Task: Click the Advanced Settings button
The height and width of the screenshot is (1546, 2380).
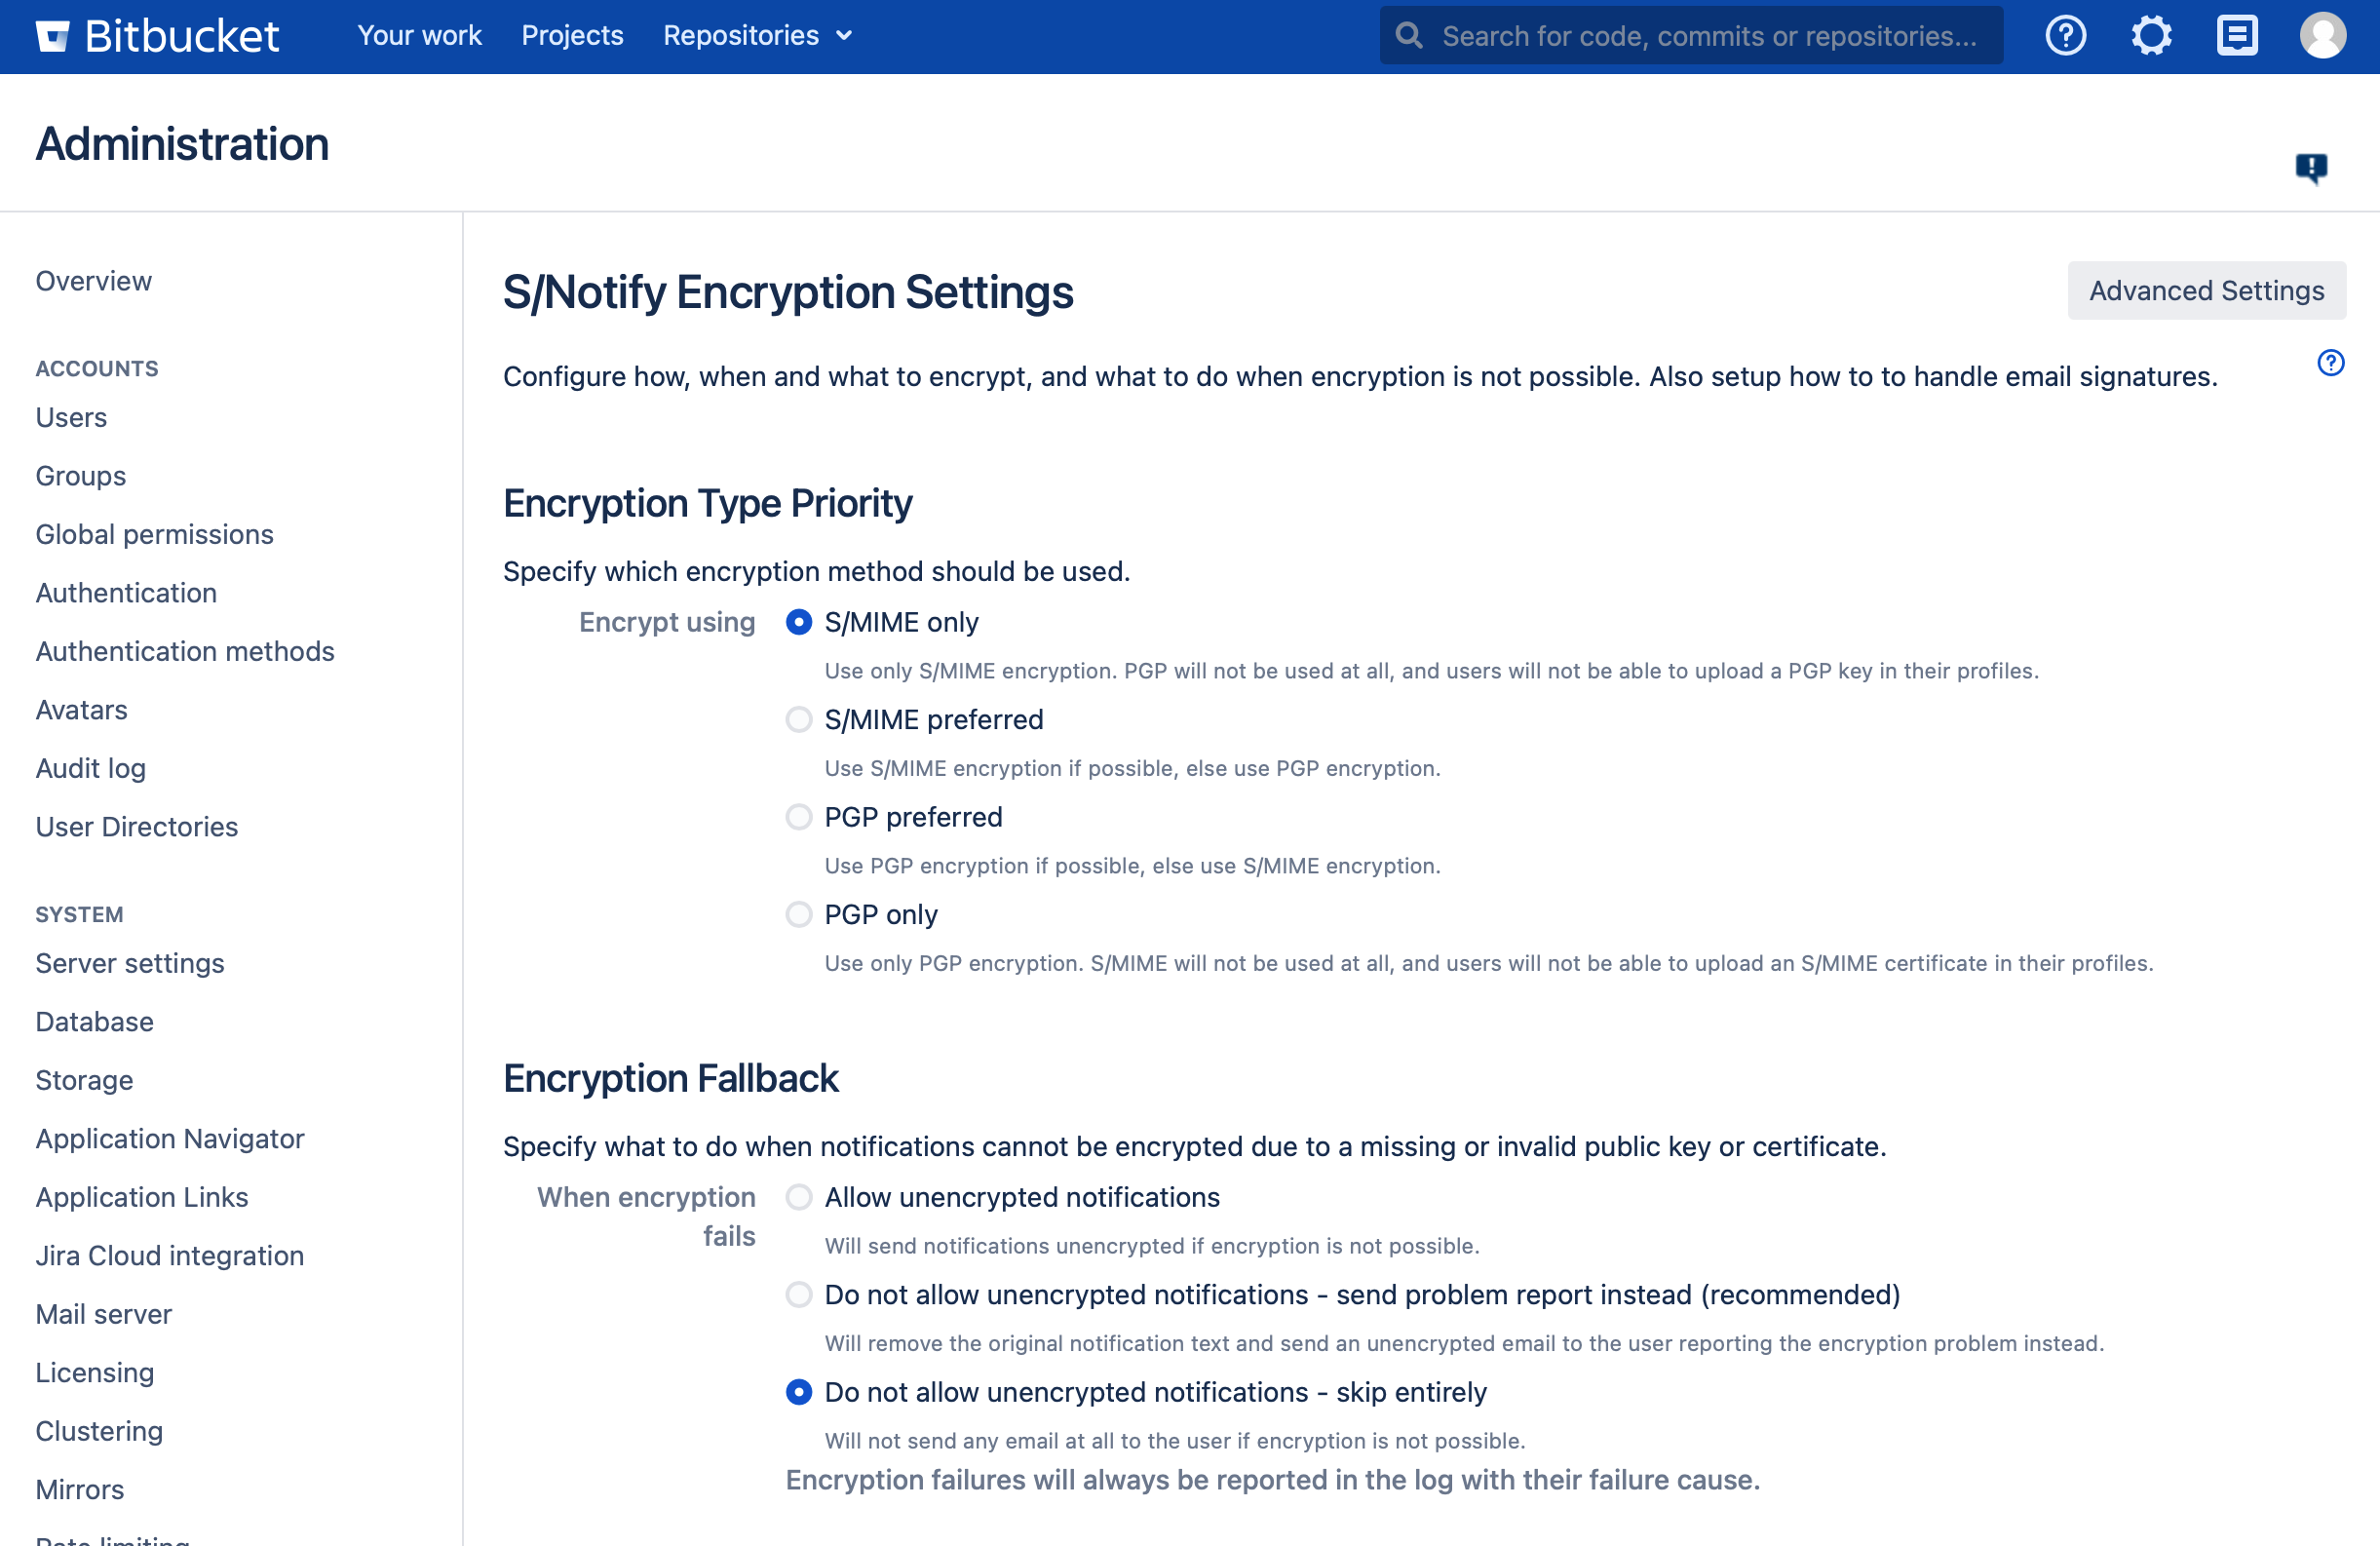Action: [2206, 291]
